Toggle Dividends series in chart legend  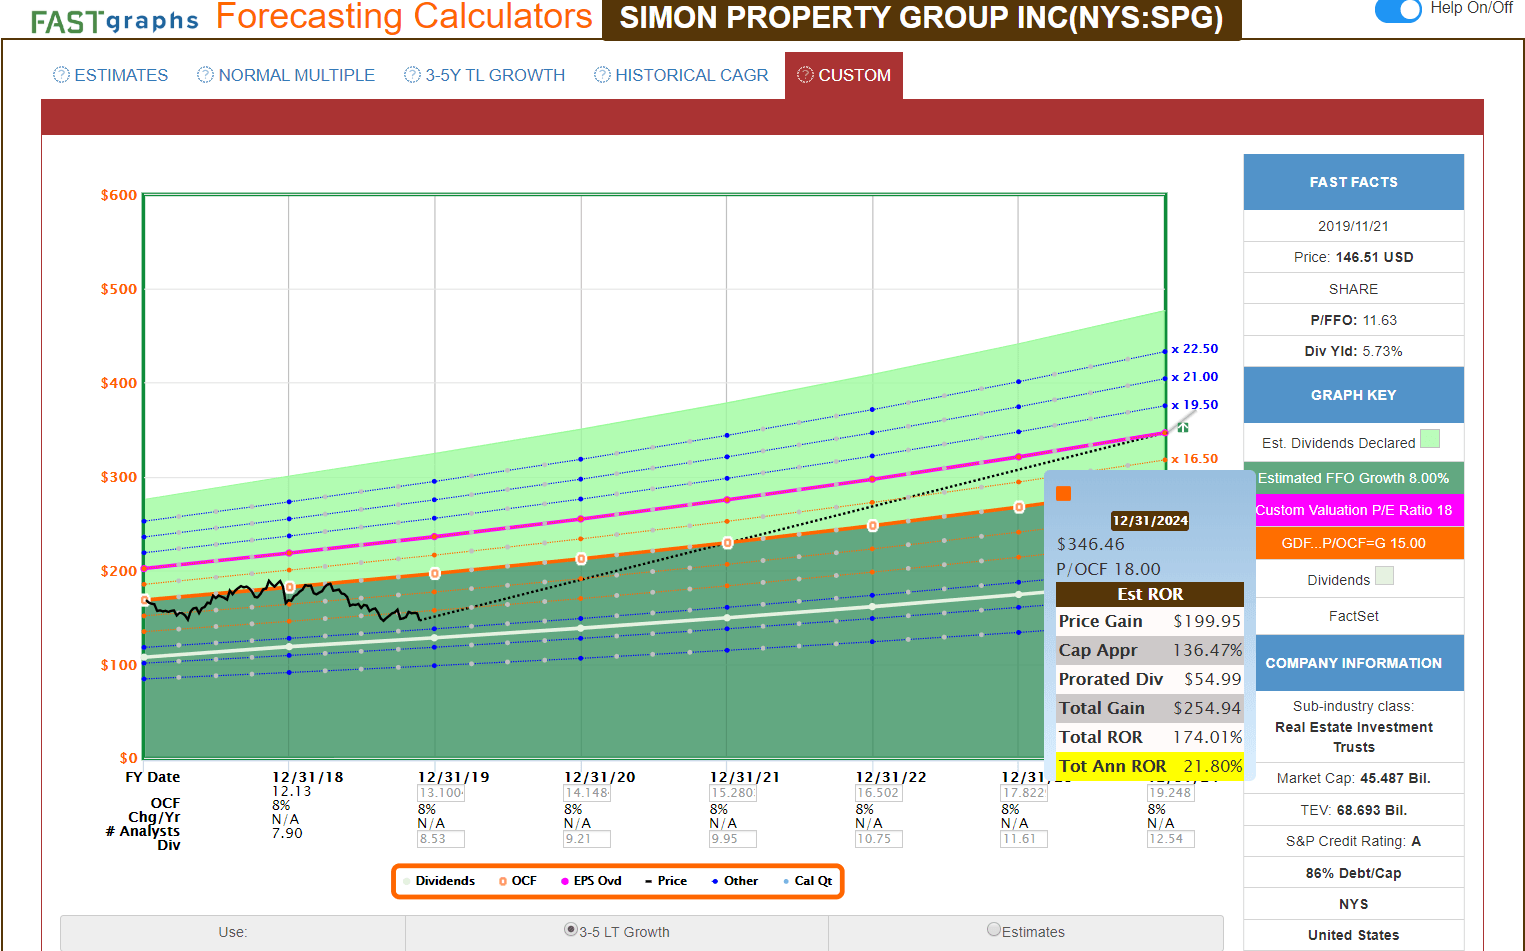pos(440,881)
